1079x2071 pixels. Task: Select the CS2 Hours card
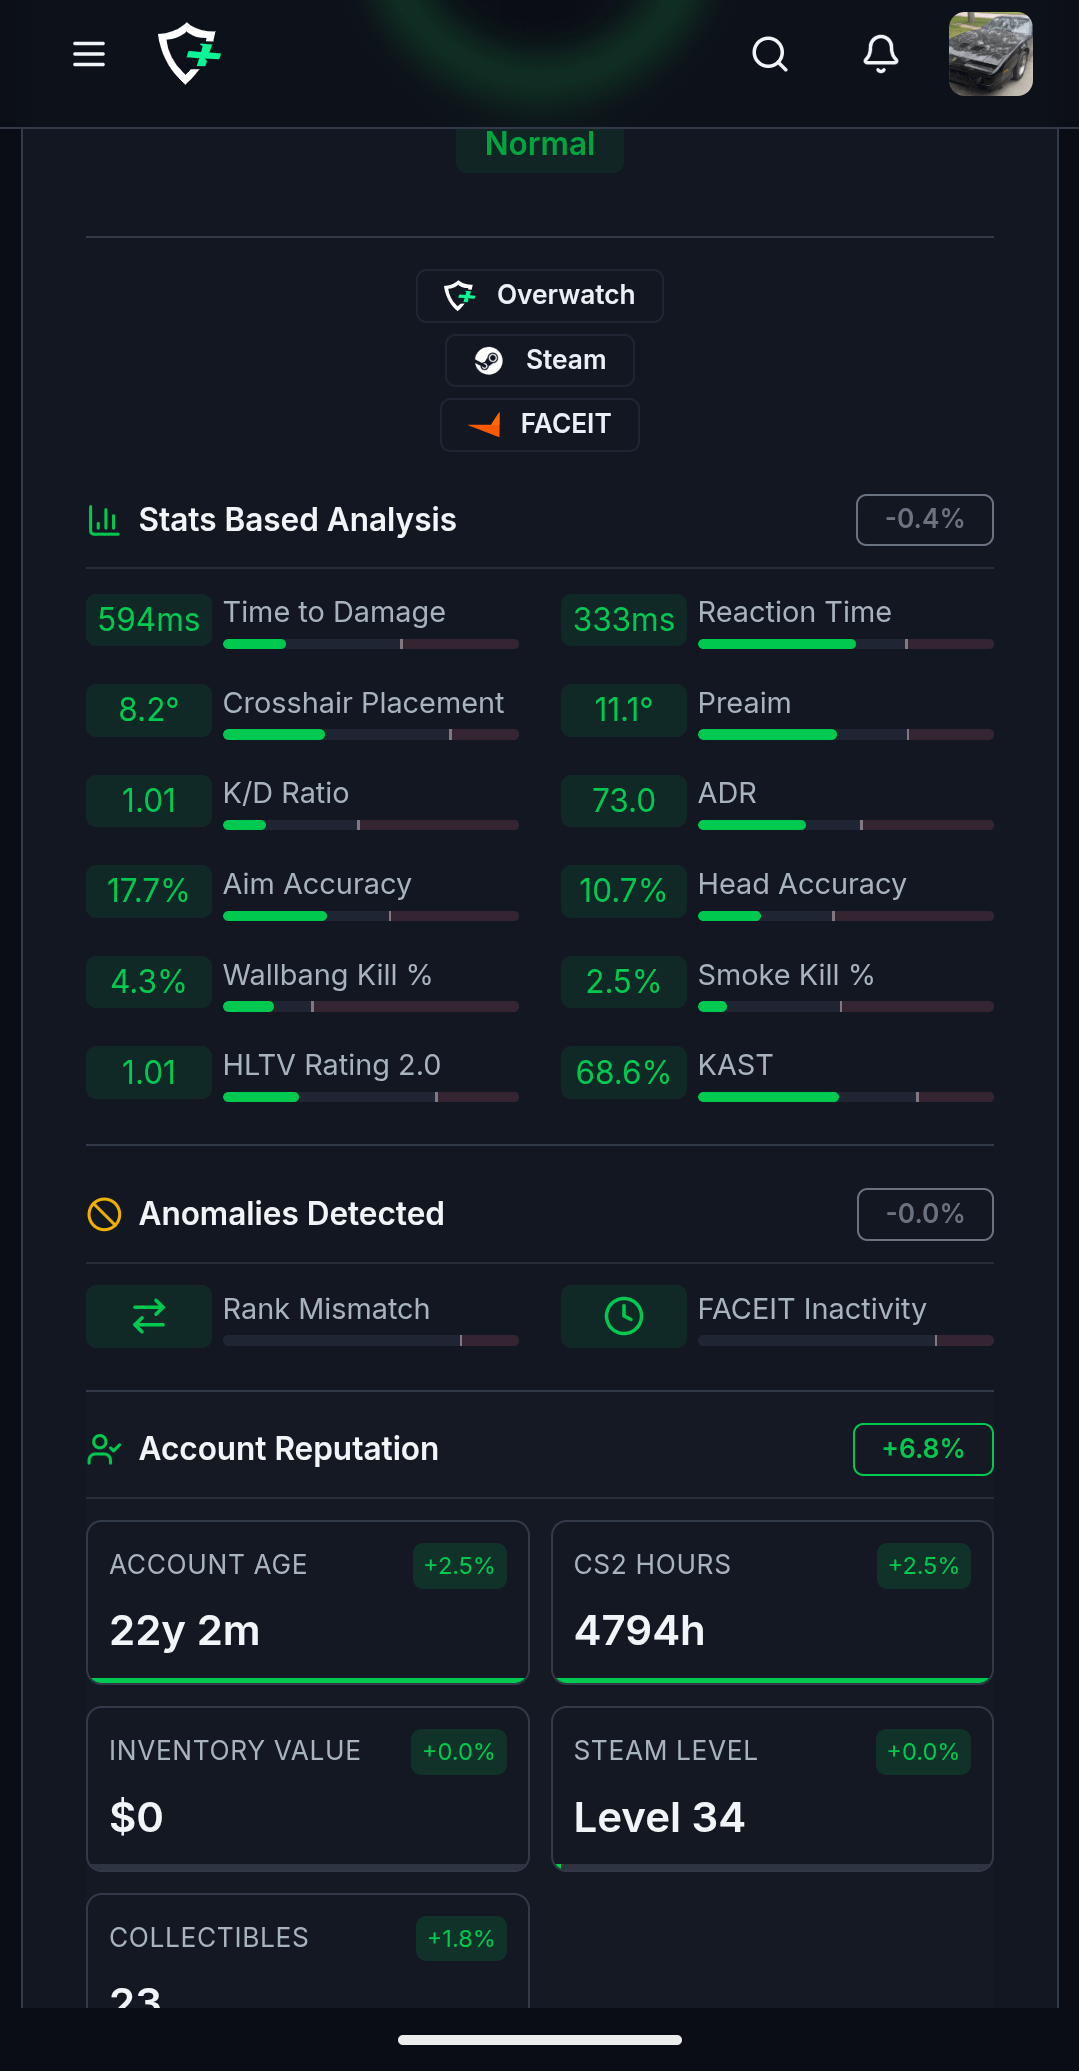coord(771,1601)
